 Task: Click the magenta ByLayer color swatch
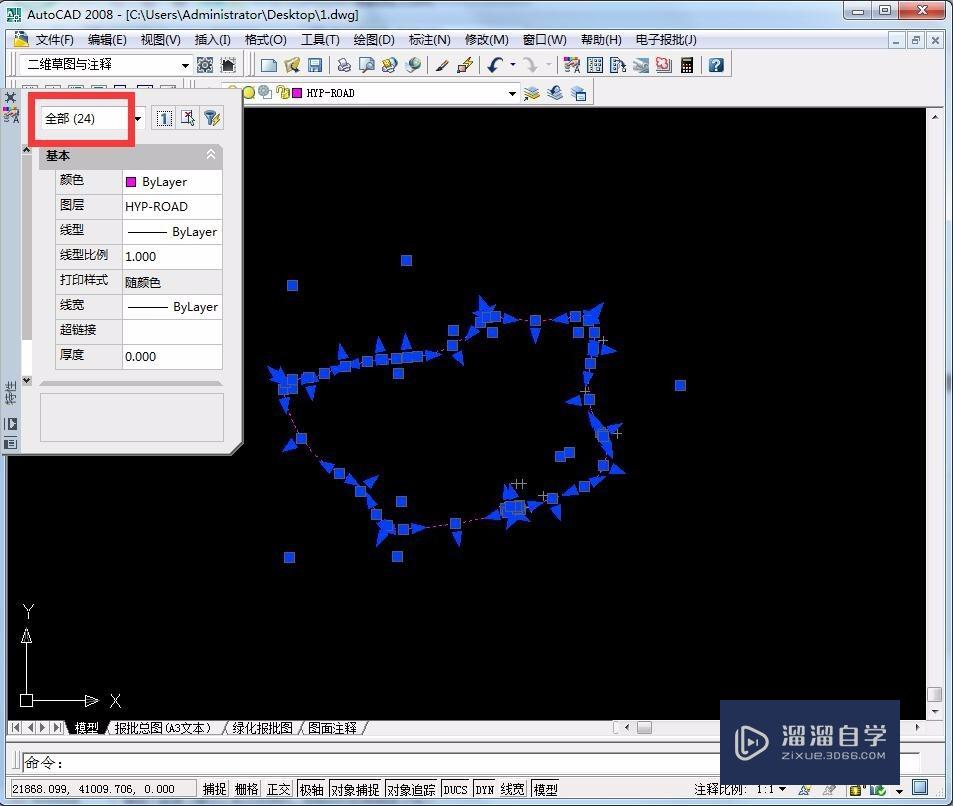[133, 181]
